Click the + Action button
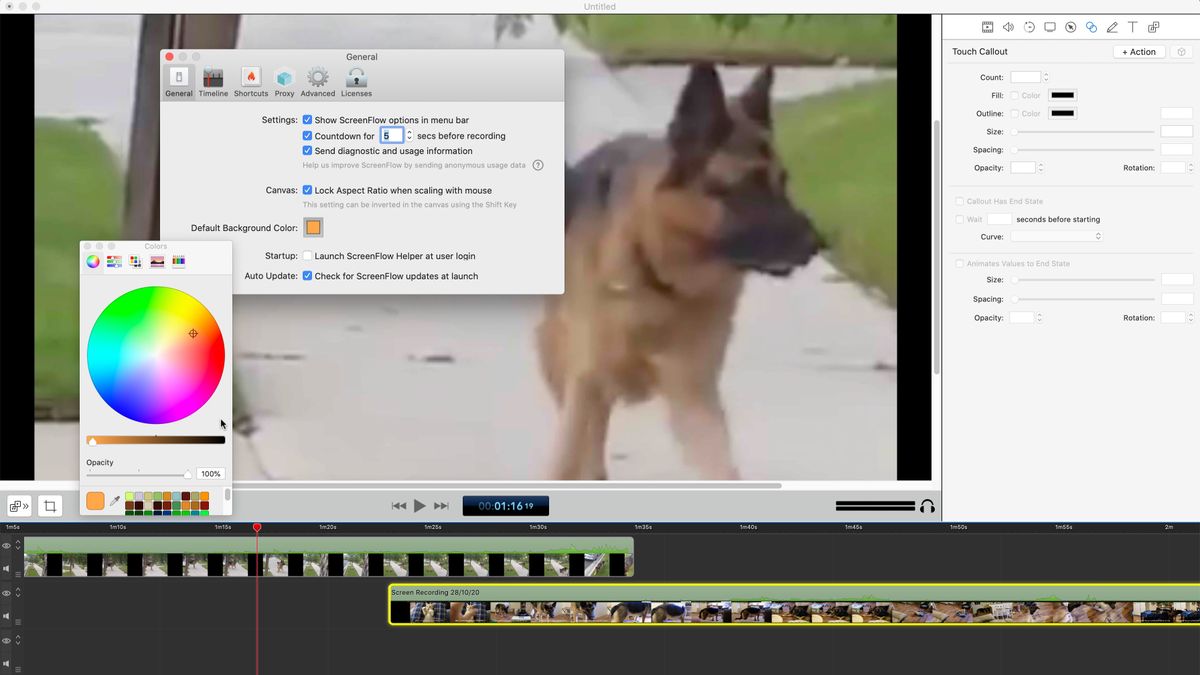Viewport: 1200px width, 675px height. (x=1138, y=52)
